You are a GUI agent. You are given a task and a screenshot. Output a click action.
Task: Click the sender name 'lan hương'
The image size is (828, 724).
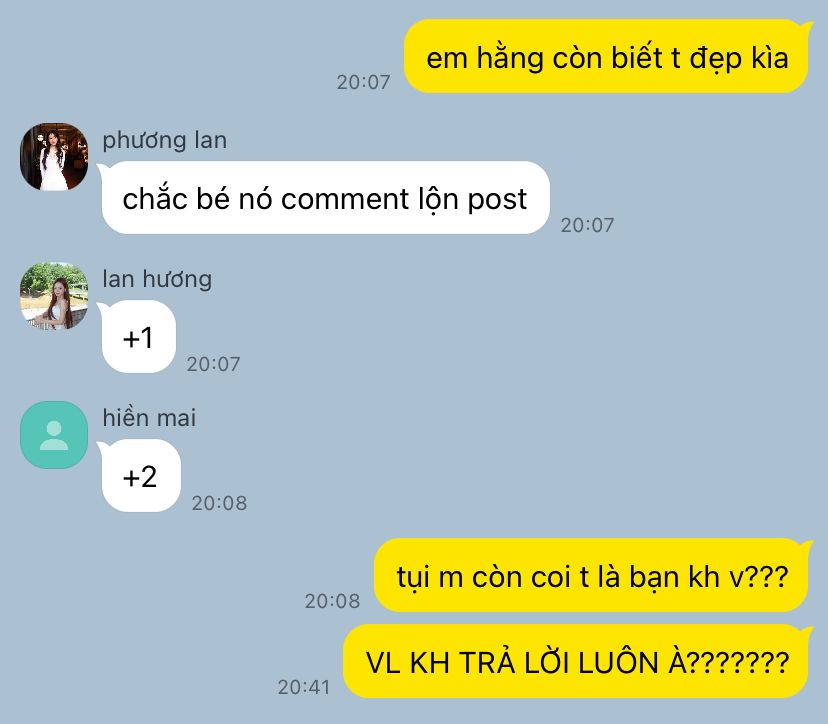point(157,279)
